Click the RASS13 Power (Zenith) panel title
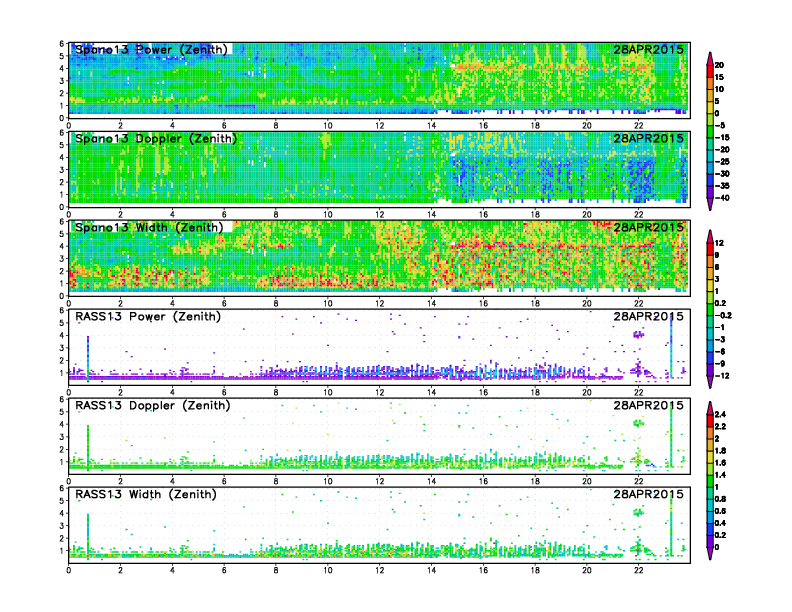 pyautogui.click(x=148, y=317)
